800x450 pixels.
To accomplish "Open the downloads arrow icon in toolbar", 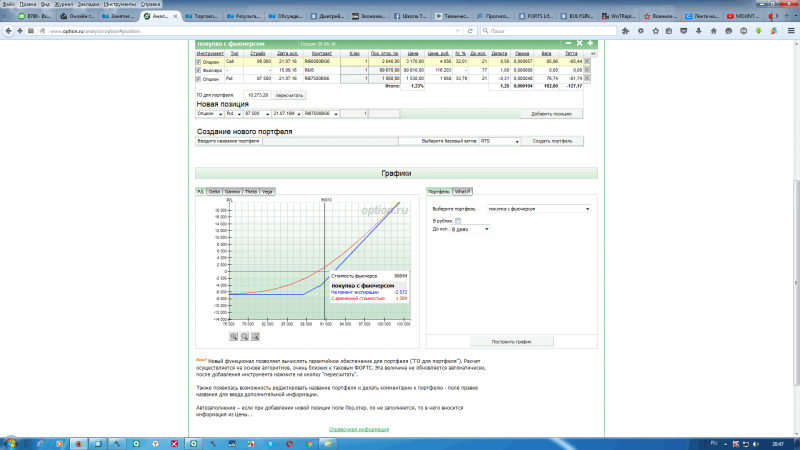I will [698, 31].
